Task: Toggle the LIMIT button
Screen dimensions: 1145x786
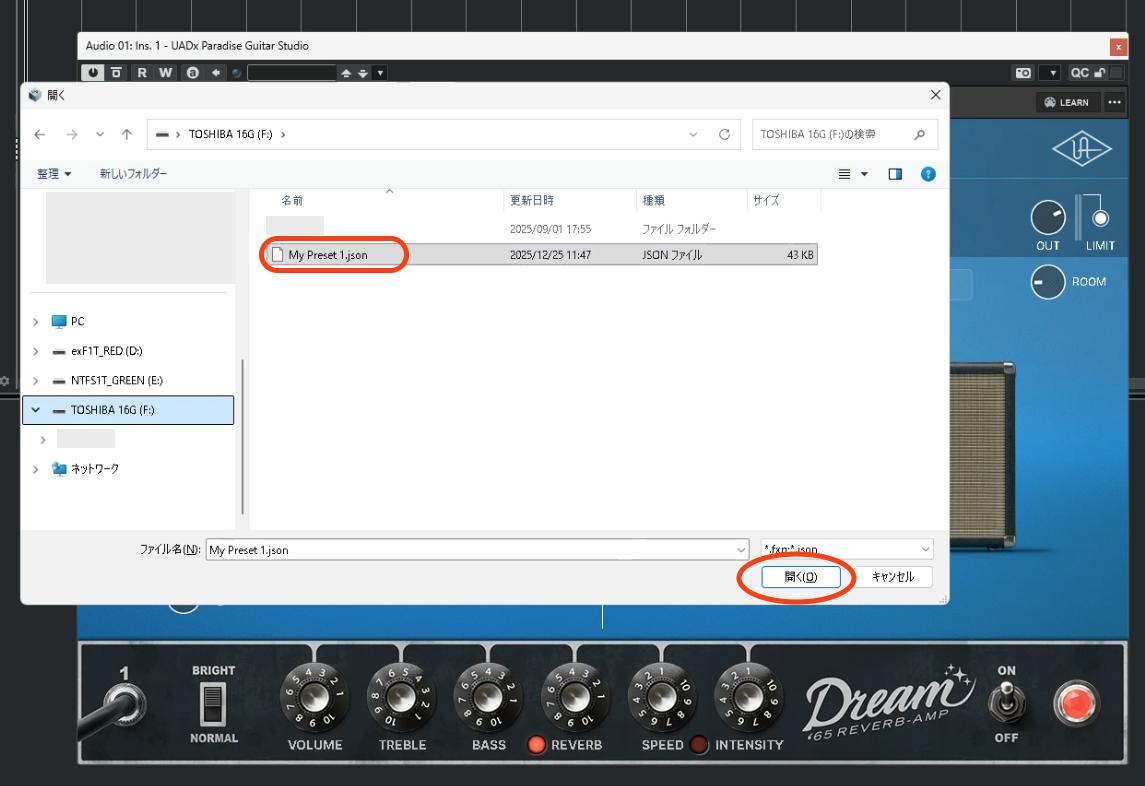Action: 1100,218
